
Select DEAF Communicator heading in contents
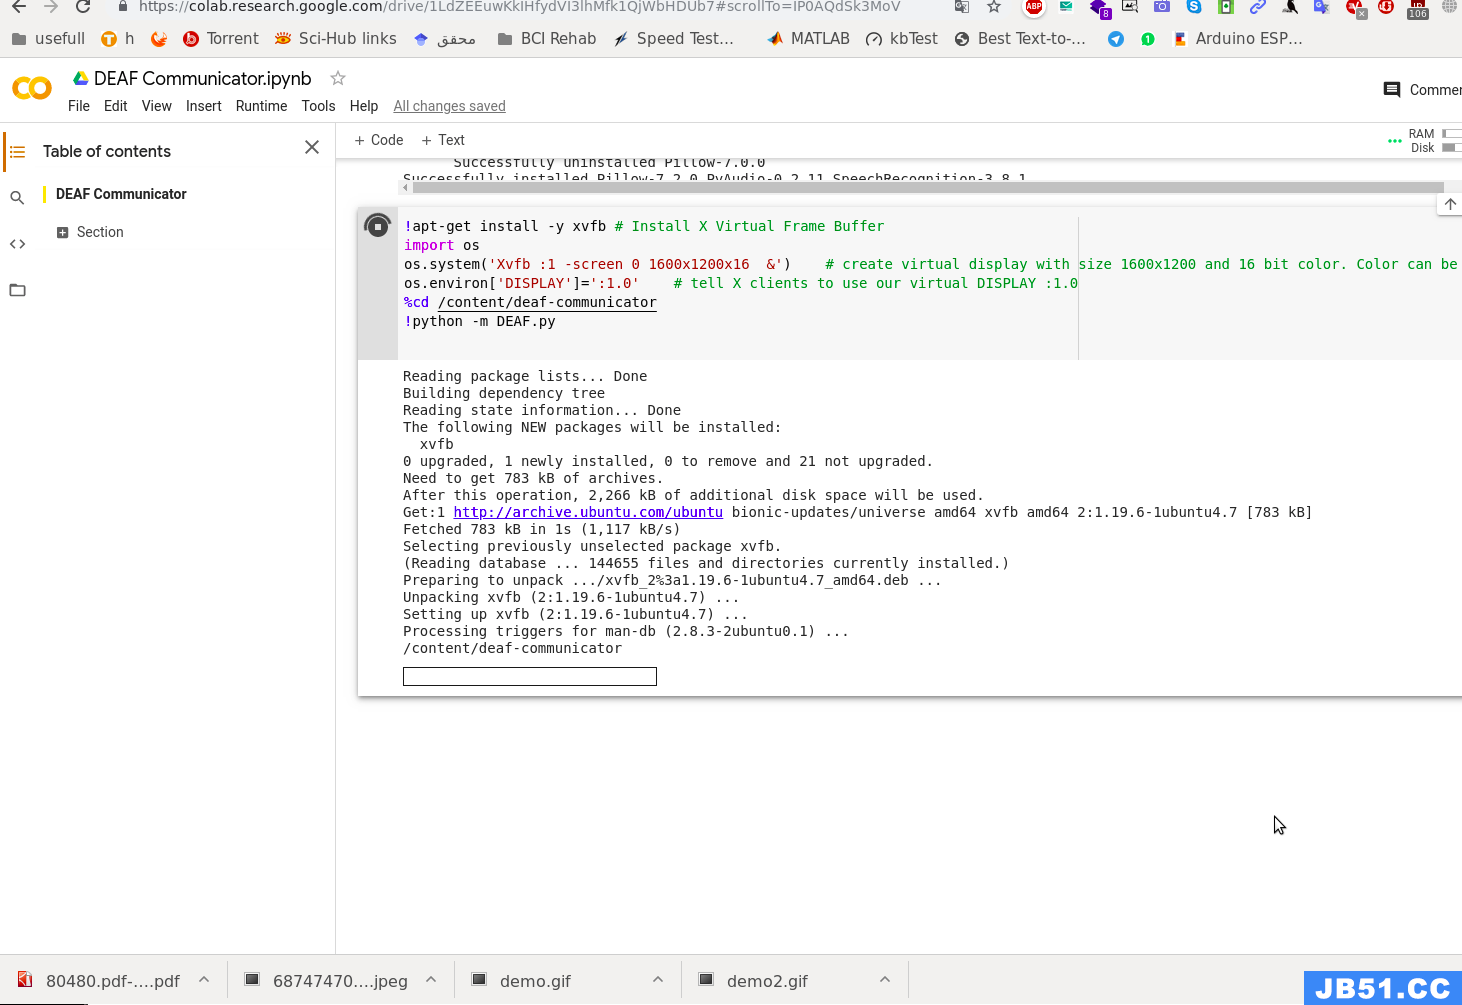(x=121, y=194)
